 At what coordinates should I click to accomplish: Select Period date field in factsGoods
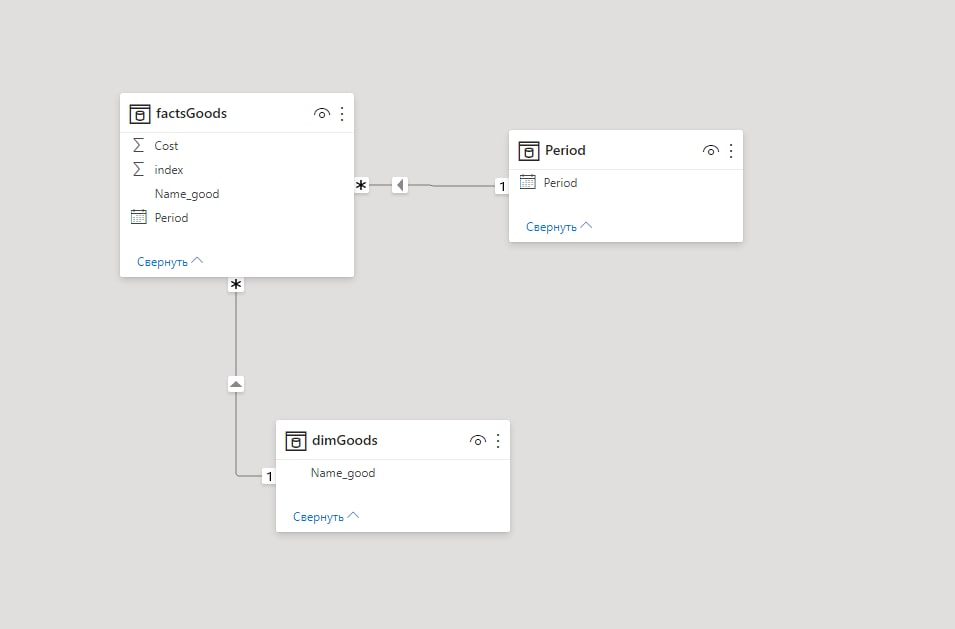pos(237,217)
